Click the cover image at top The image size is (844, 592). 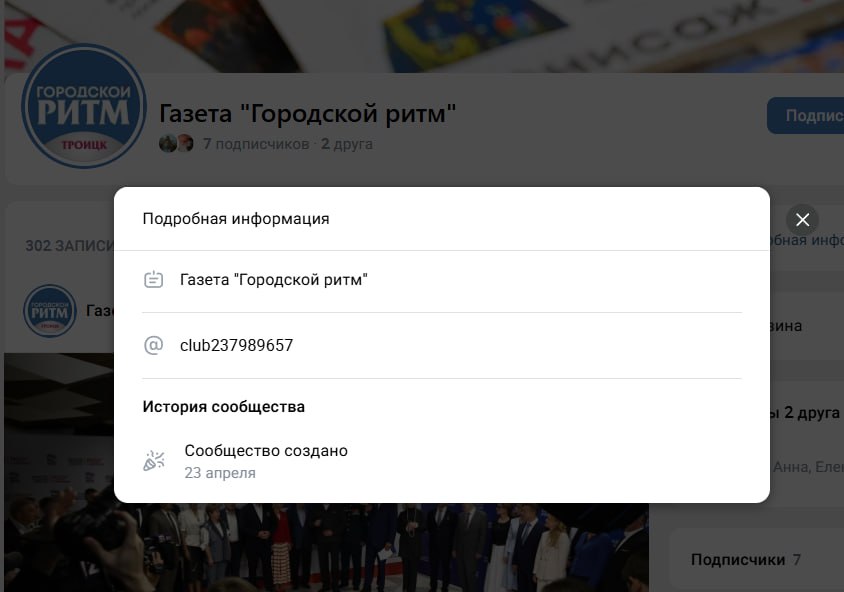(x=424, y=36)
